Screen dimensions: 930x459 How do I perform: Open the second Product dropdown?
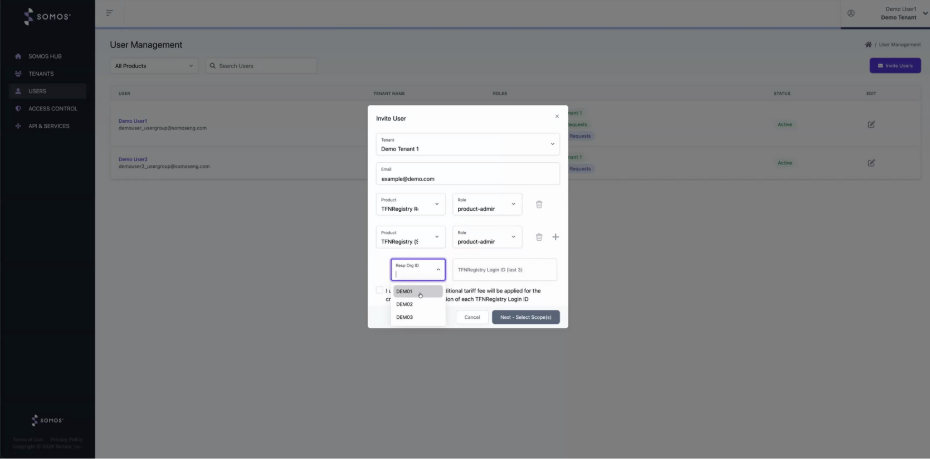410,237
